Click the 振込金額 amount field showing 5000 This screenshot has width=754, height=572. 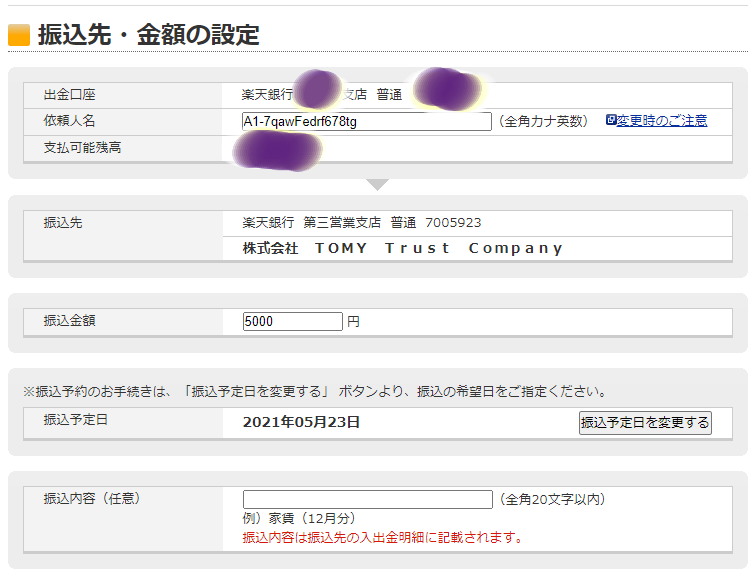tap(292, 321)
